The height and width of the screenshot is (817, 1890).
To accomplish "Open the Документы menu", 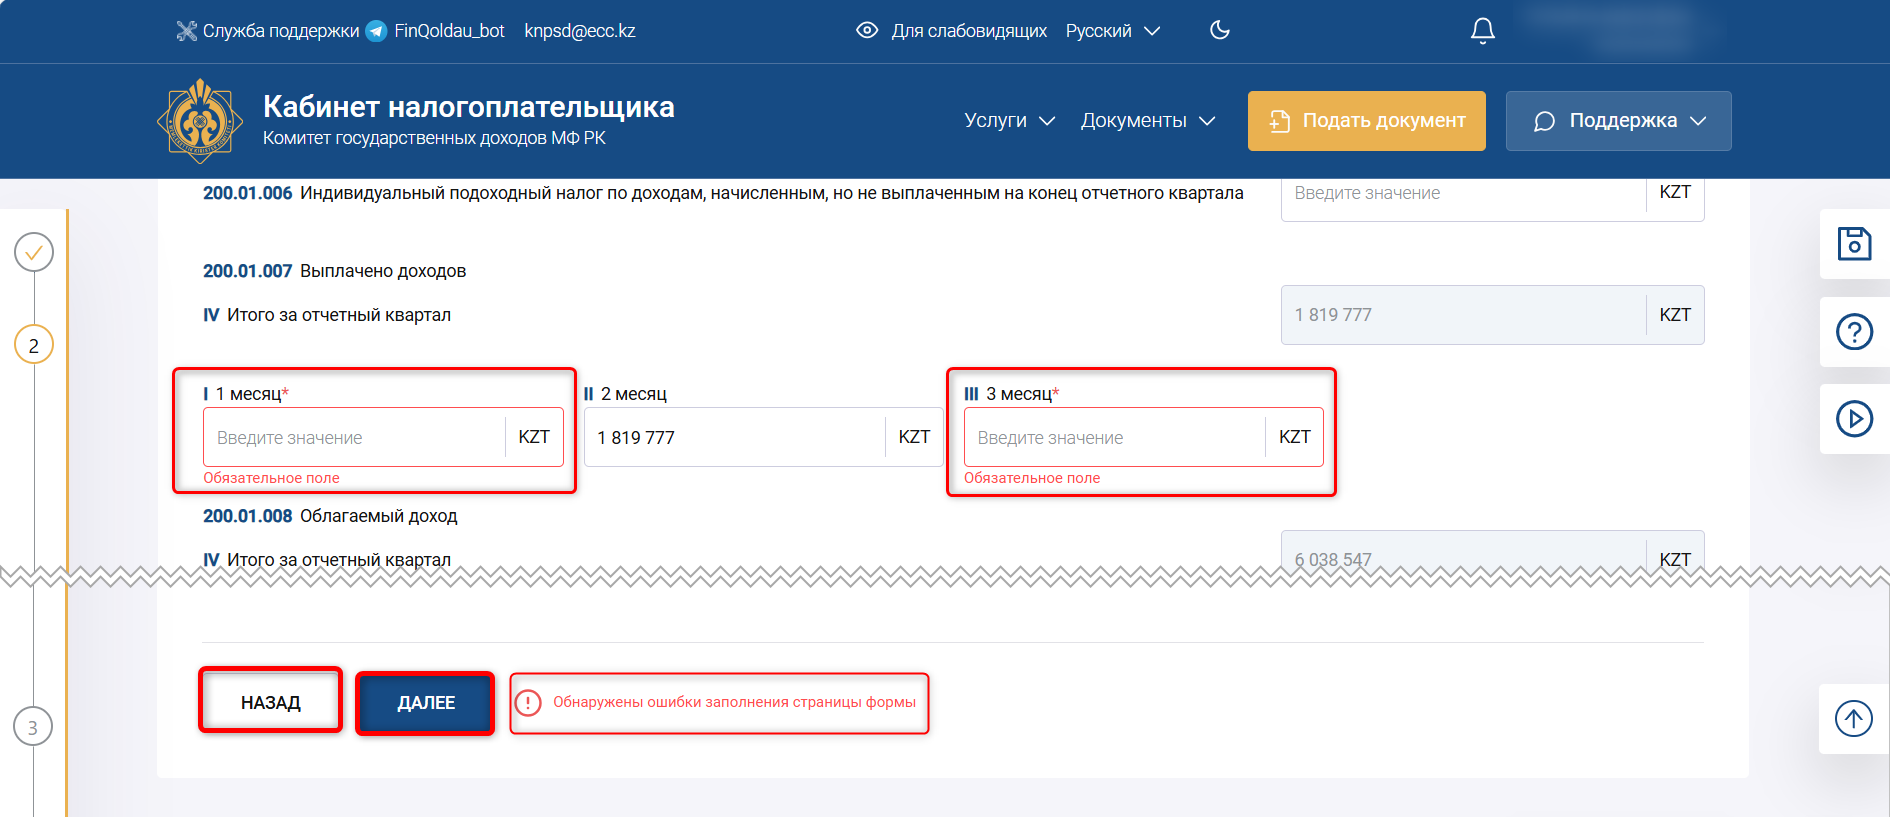I will [1147, 121].
